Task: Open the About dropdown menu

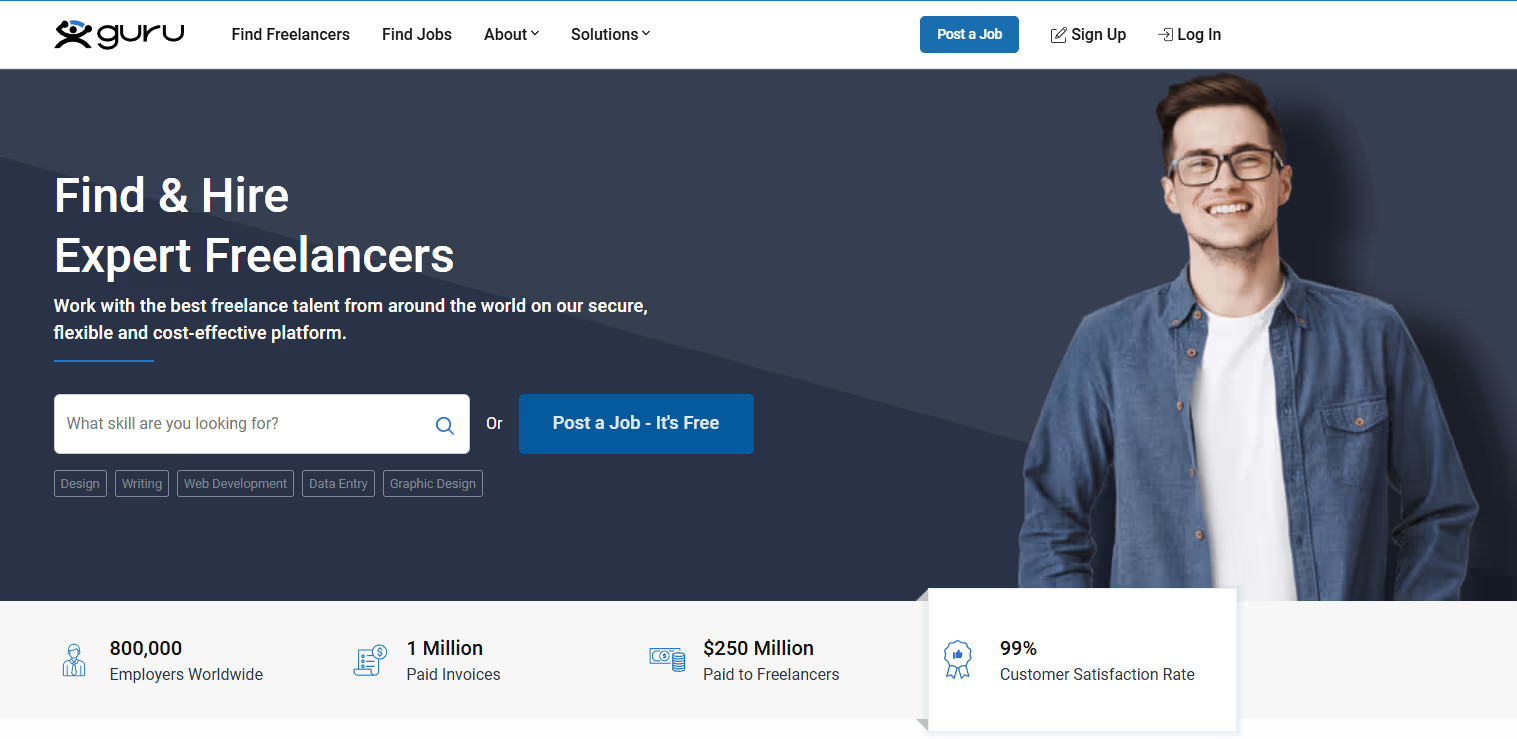Action: click(511, 34)
